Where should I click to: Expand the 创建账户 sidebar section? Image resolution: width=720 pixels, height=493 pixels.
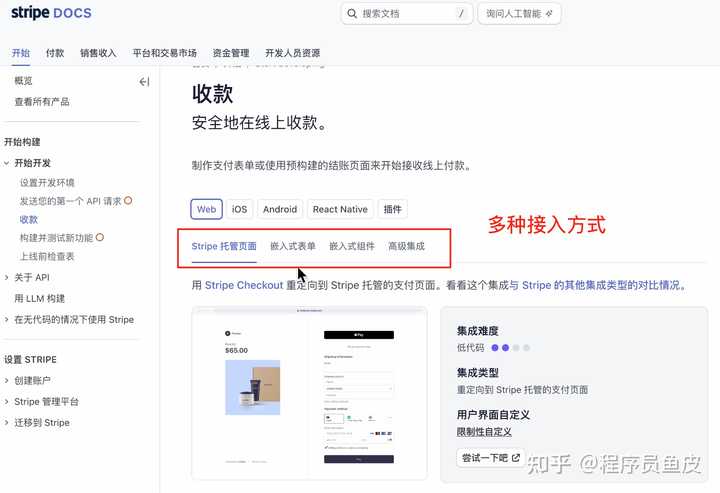pos(8,381)
